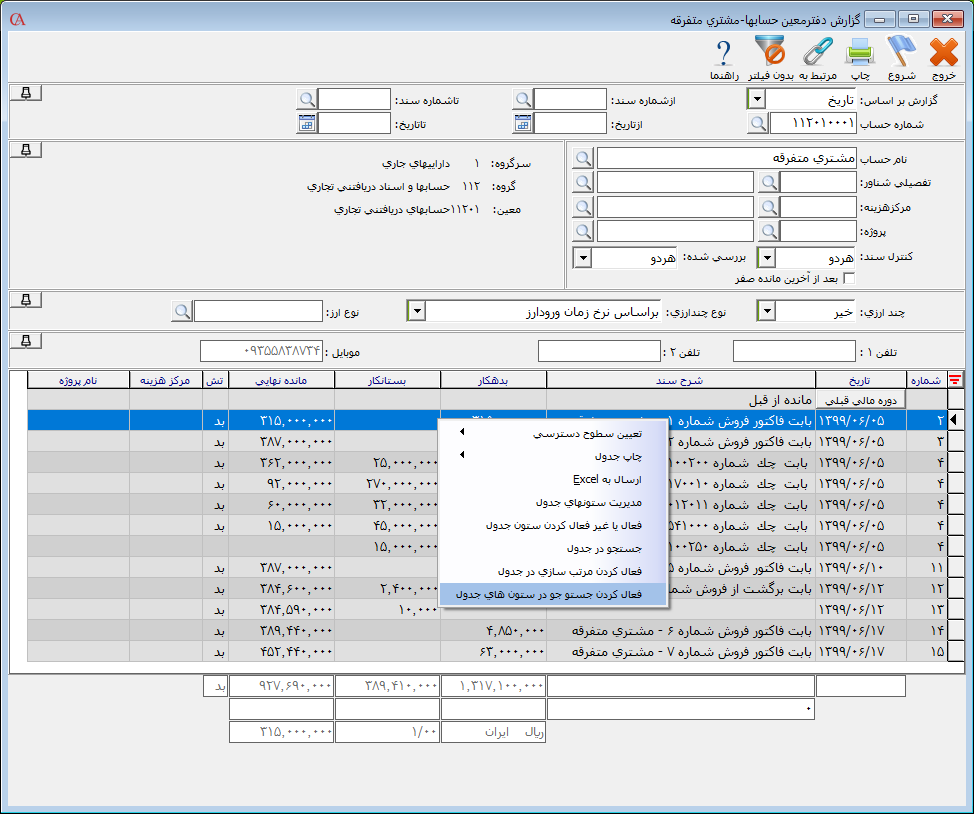Click the شروع (Start) flag icon
The width and height of the screenshot is (974, 814).
point(902,52)
